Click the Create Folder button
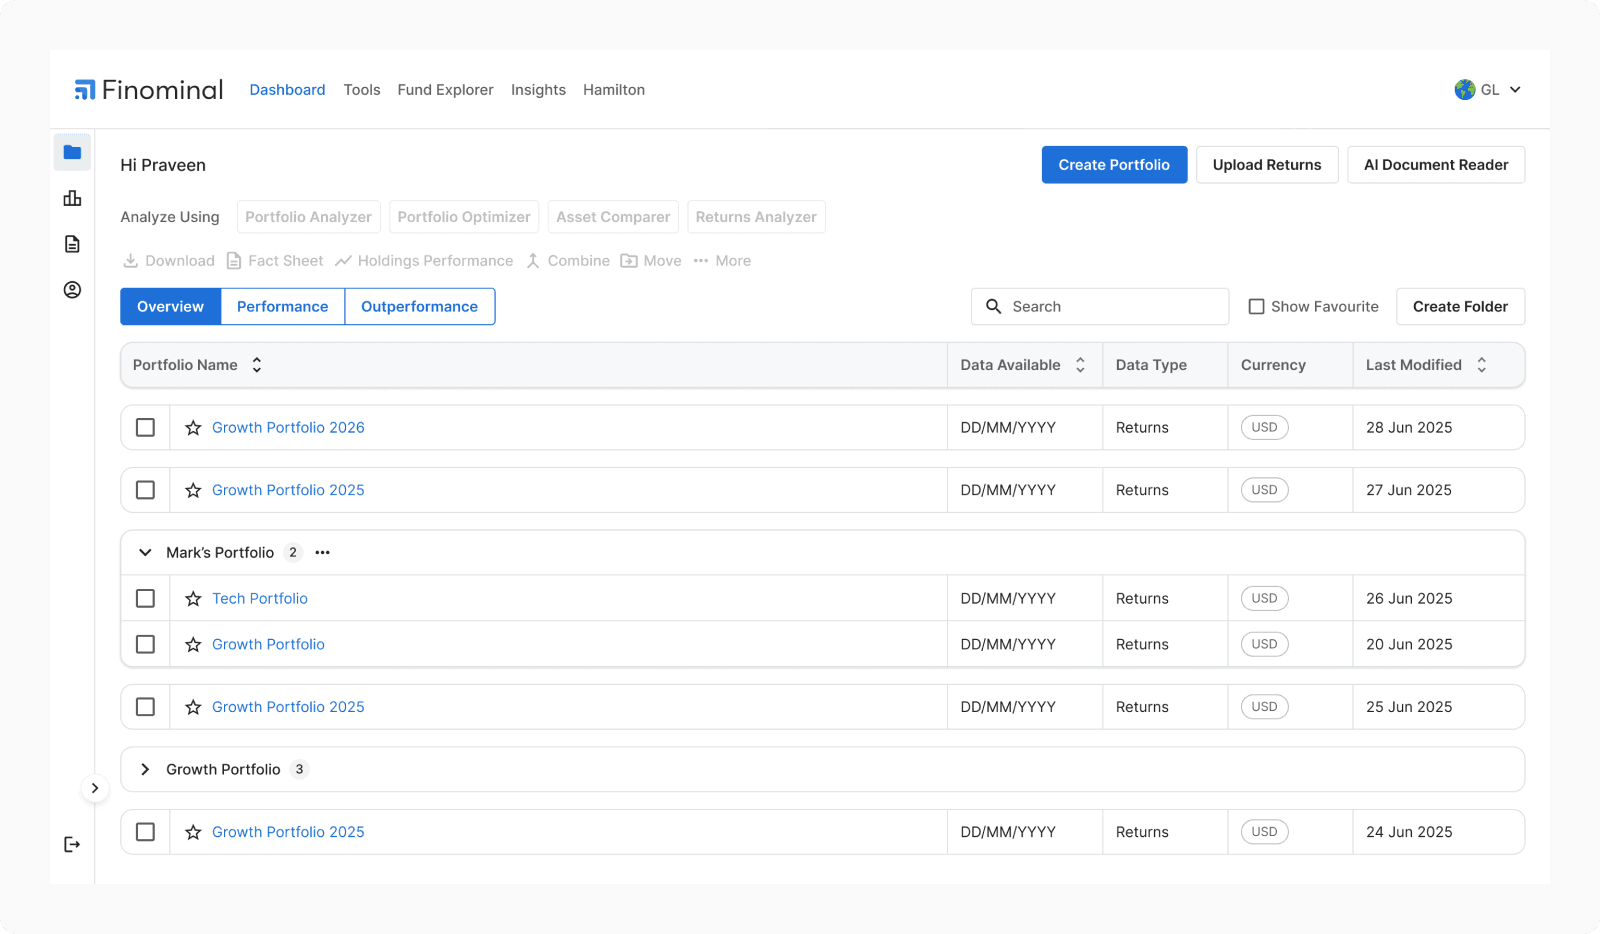 pos(1460,307)
